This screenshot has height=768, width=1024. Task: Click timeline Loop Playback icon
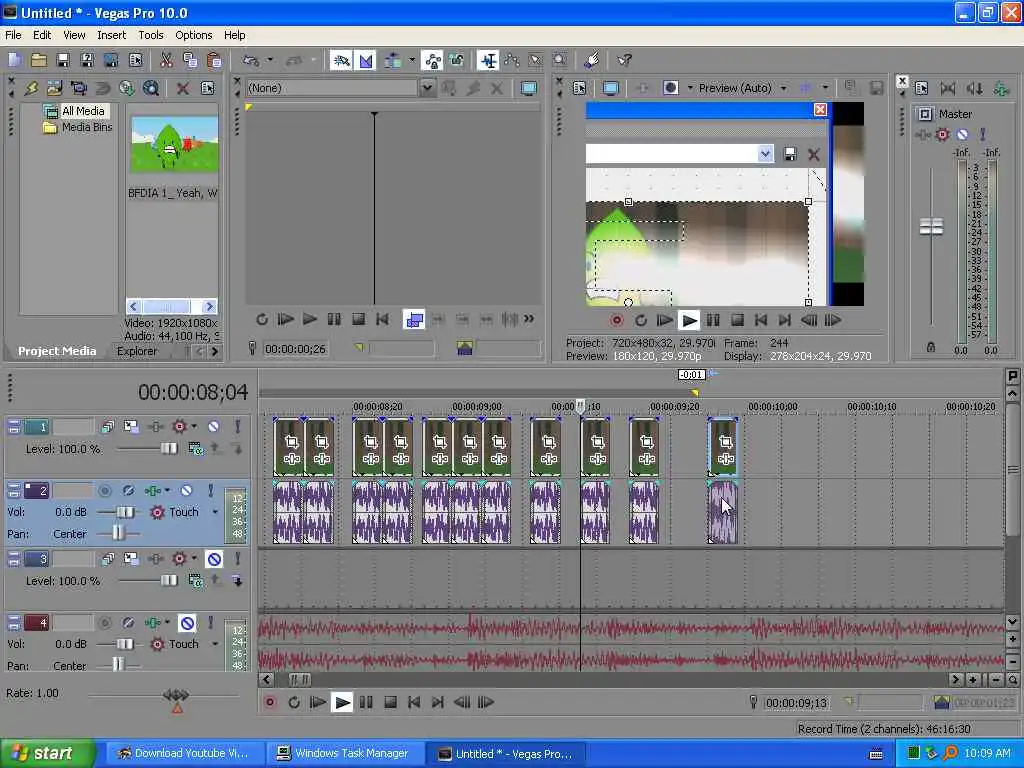click(x=294, y=702)
